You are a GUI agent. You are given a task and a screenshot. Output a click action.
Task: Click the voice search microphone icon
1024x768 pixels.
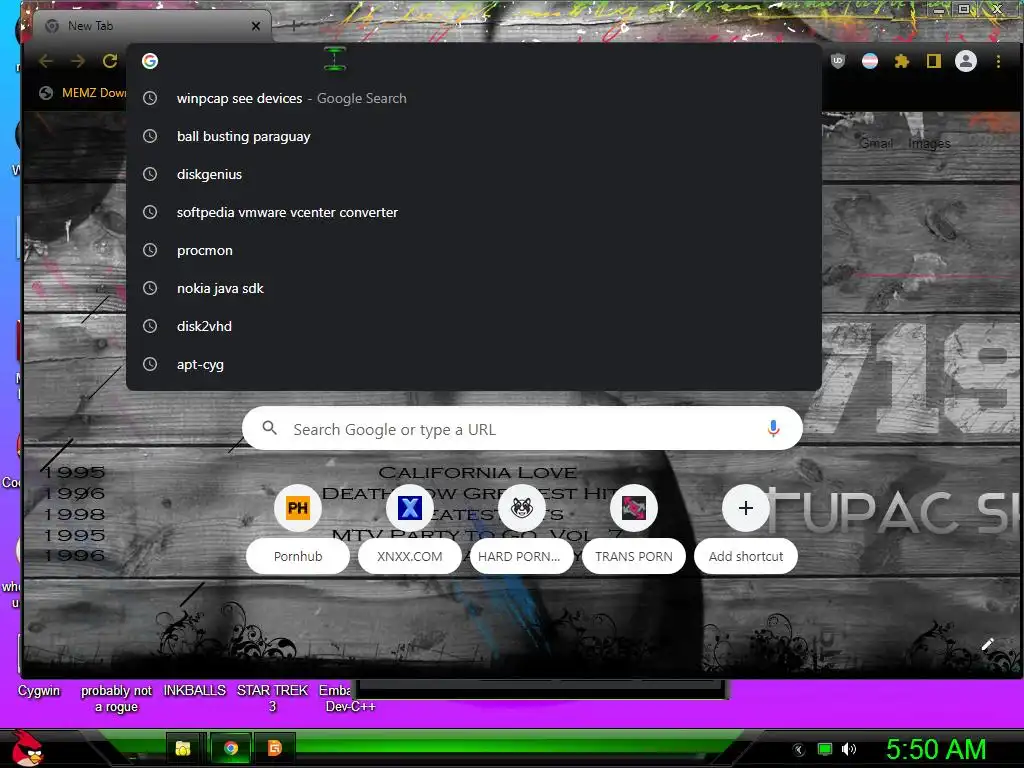(773, 428)
